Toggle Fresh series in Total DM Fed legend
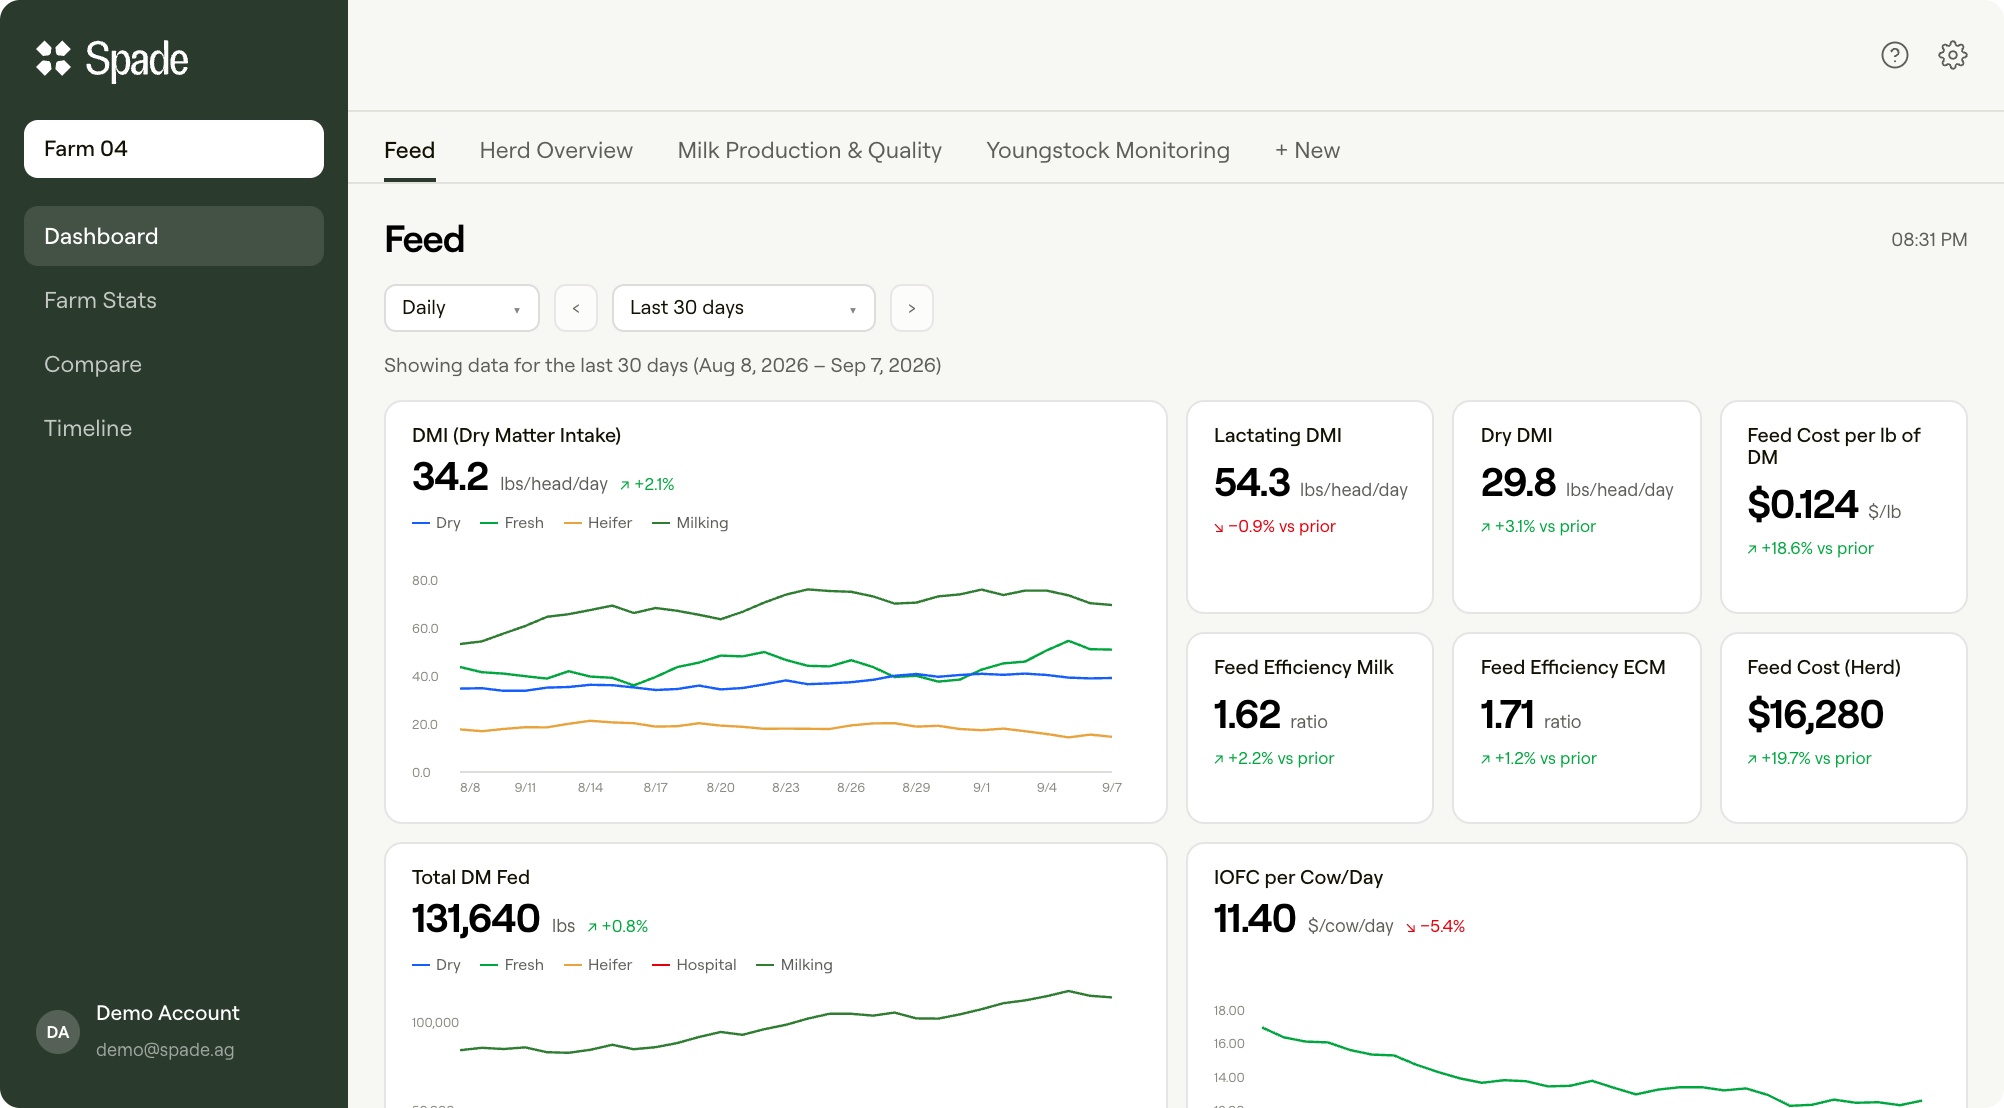Viewport: 2004px width, 1108px height. [512, 965]
